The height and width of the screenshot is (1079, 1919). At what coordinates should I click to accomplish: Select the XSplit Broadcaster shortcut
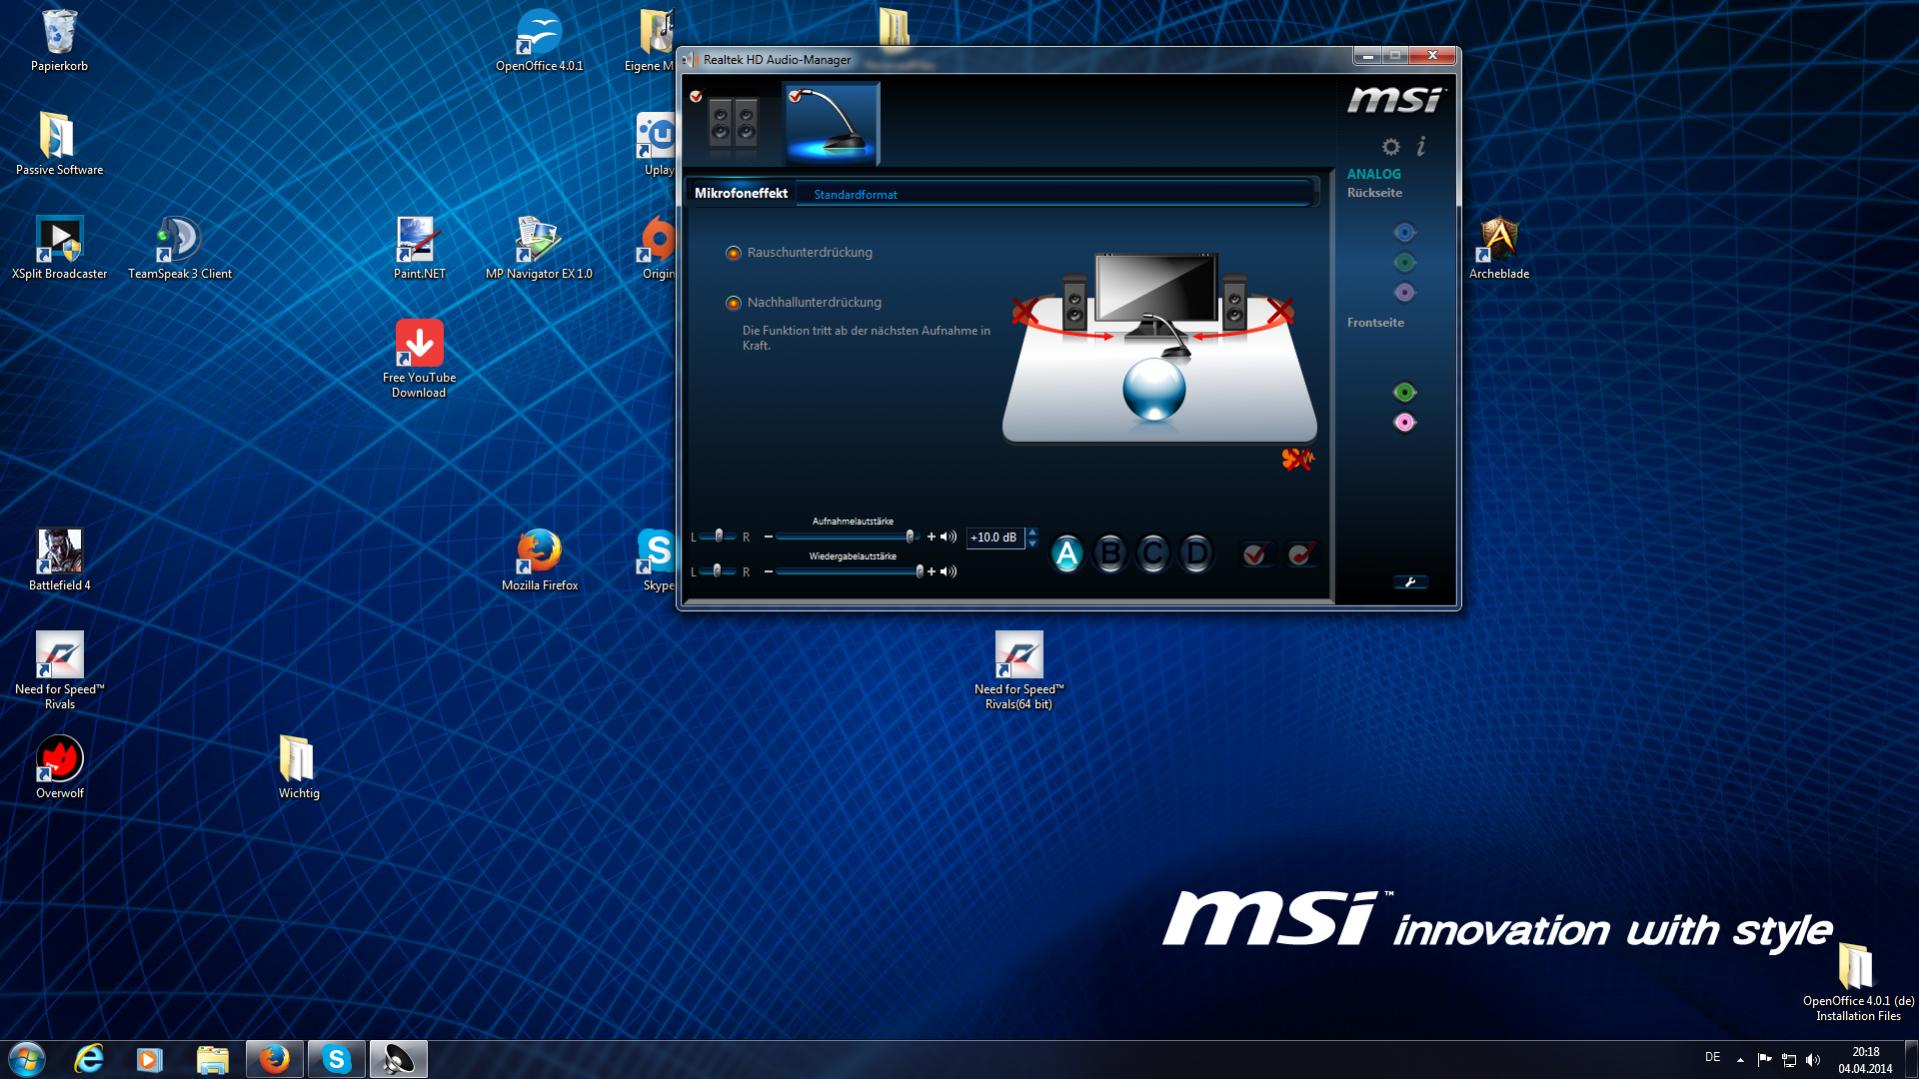click(59, 248)
